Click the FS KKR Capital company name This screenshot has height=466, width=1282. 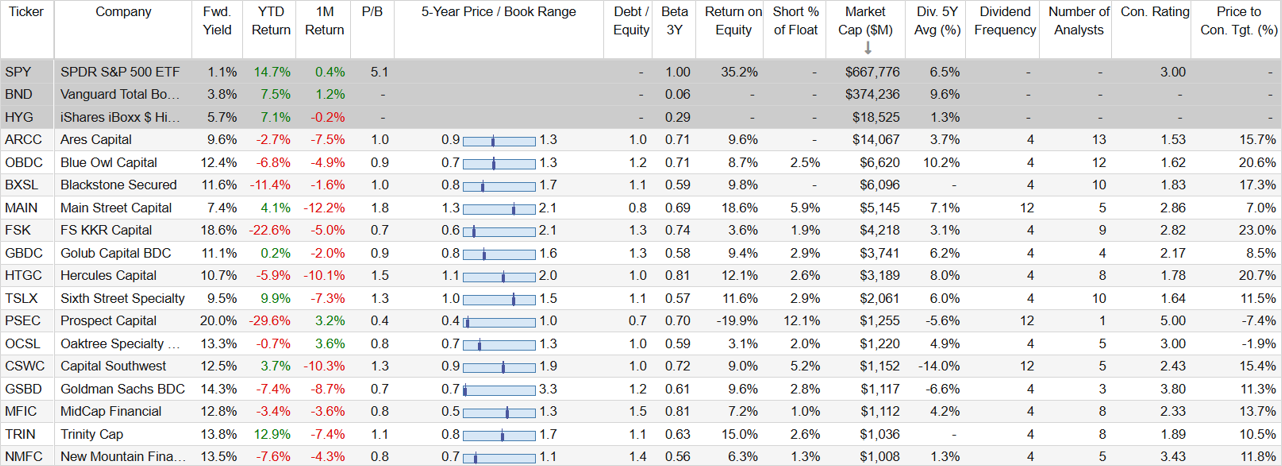106,230
